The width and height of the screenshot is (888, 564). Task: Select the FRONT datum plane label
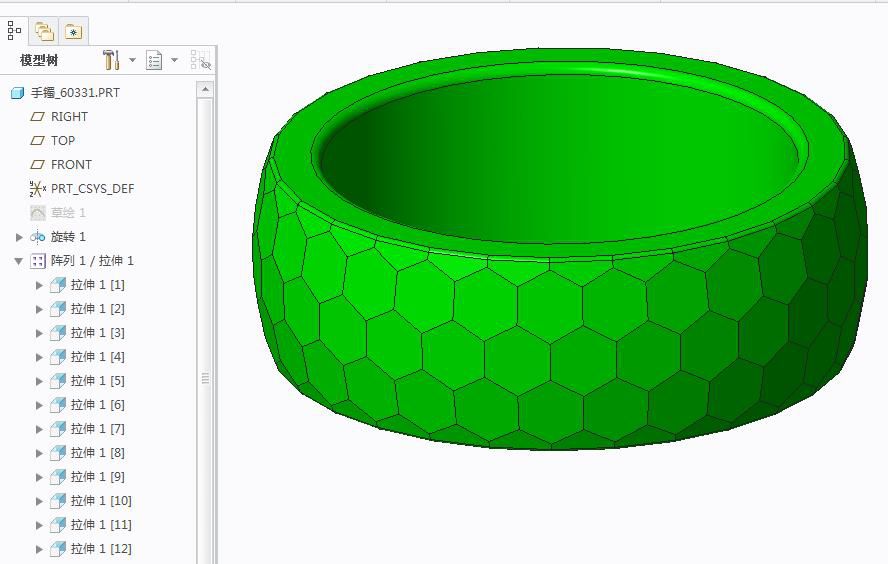tap(71, 165)
